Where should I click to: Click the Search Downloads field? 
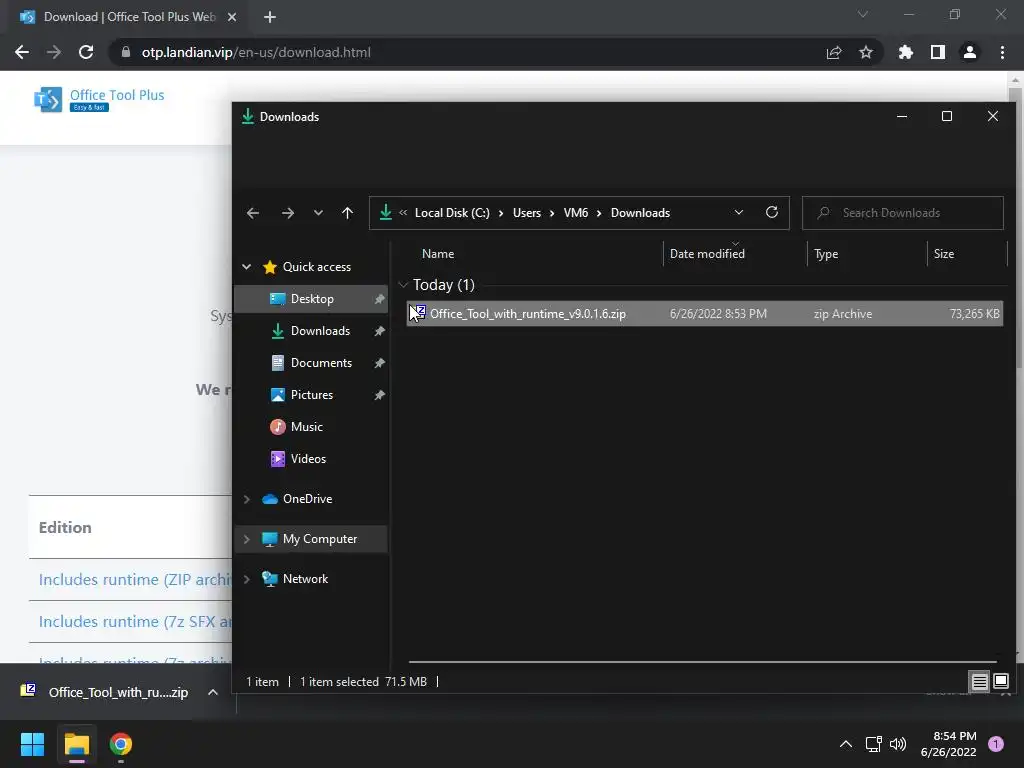click(x=903, y=213)
